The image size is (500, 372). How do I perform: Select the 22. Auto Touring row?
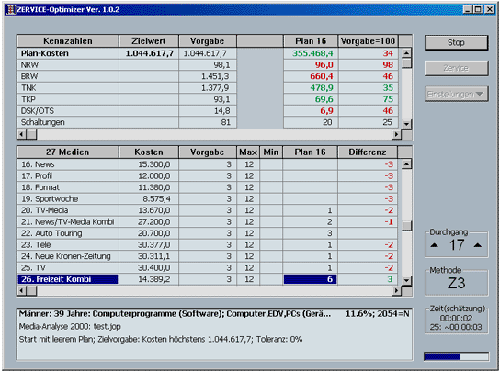coord(207,233)
